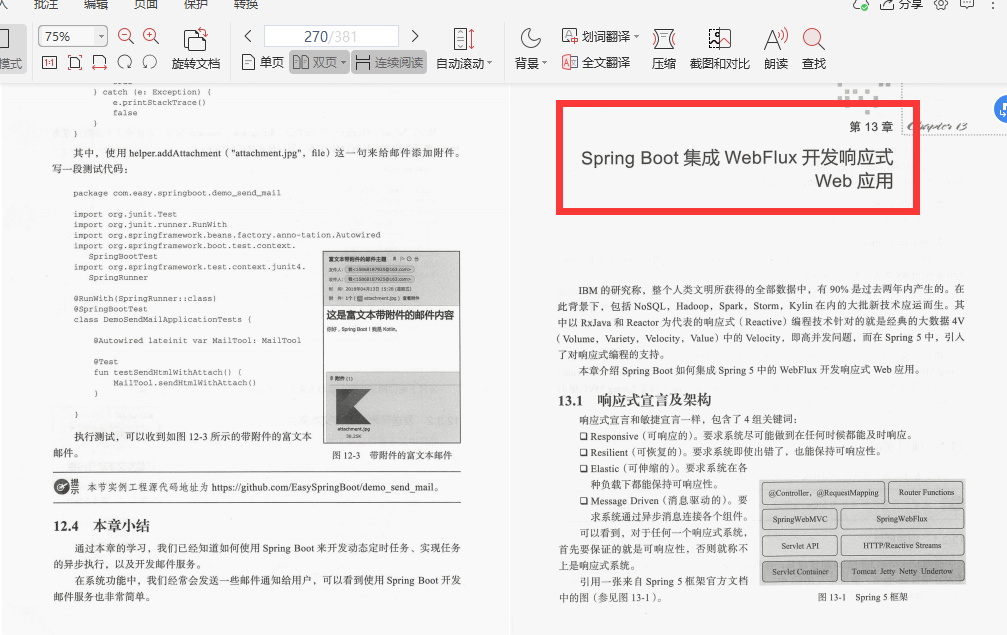Viewport: 1007px width, 635px height.
Task: Open the 压缩 compress tool
Action: point(663,50)
